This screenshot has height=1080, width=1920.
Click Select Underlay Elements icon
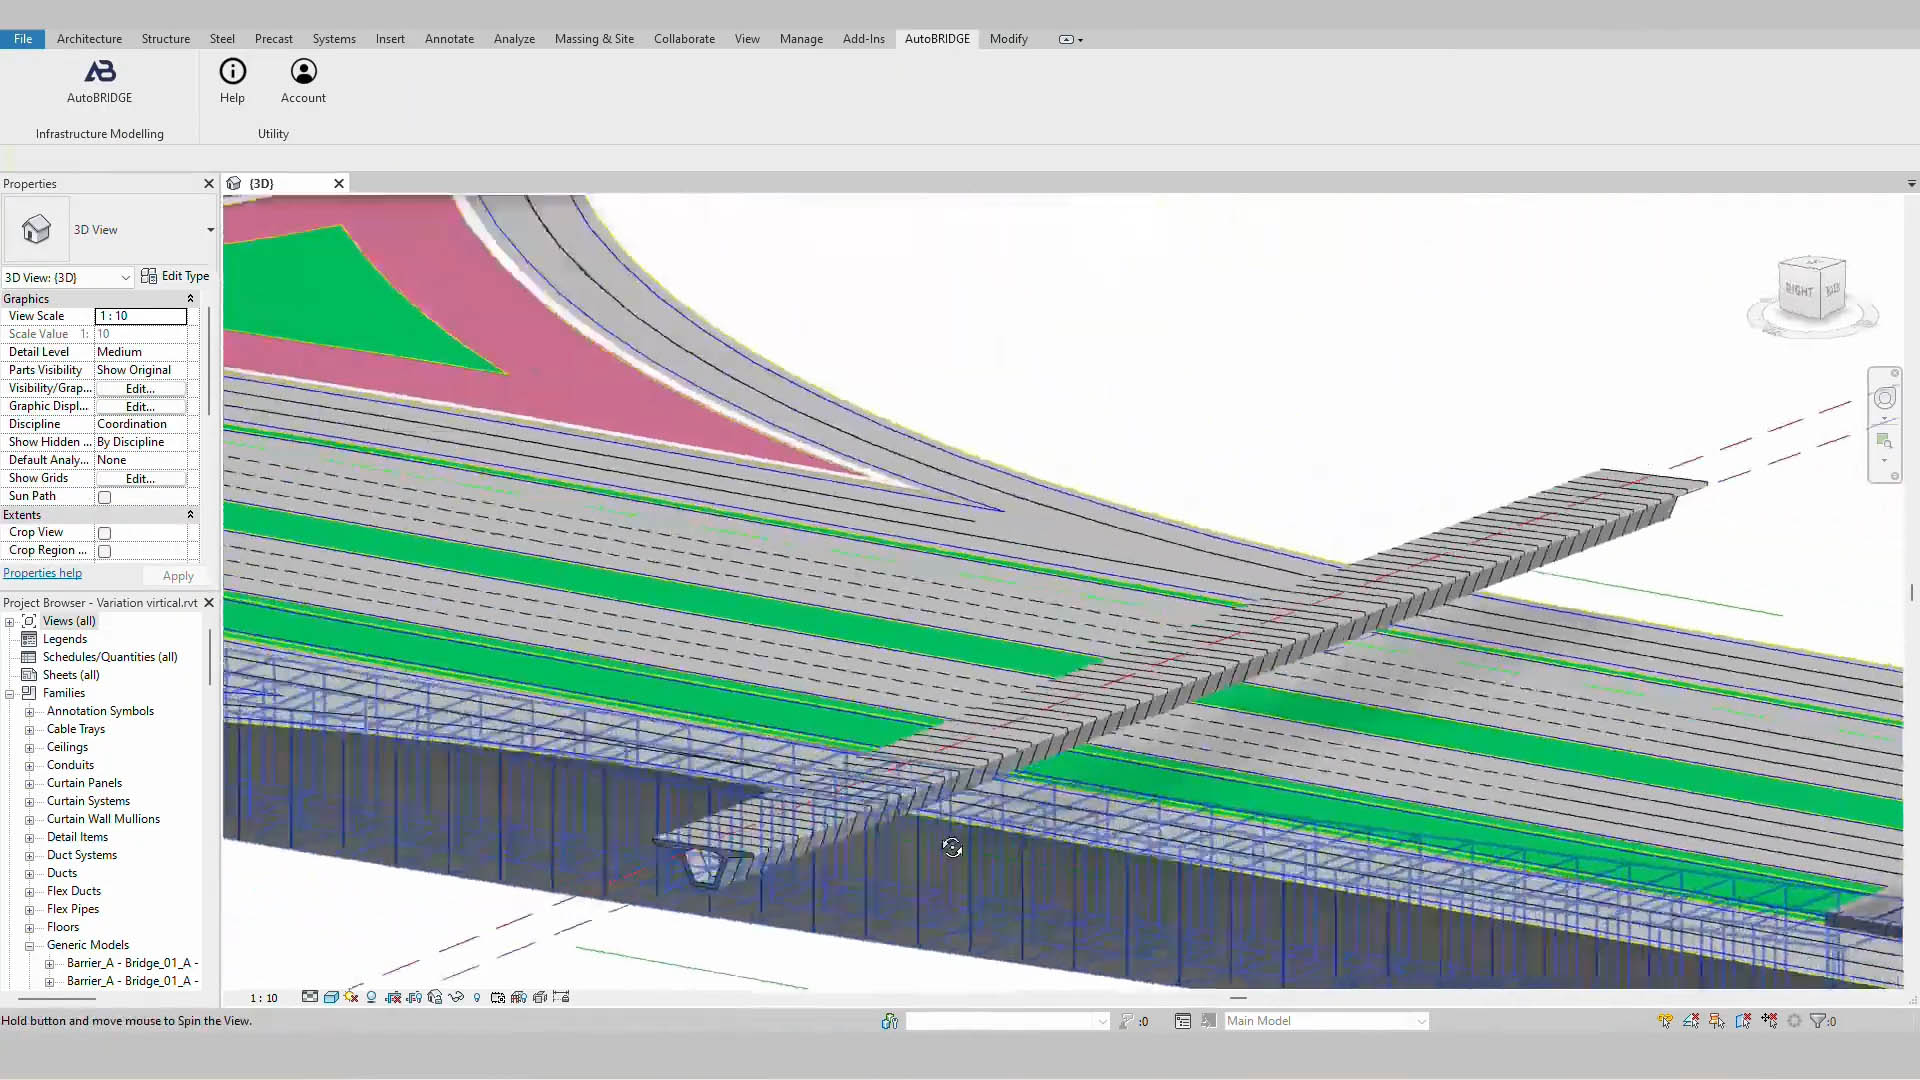[x=1691, y=1021]
